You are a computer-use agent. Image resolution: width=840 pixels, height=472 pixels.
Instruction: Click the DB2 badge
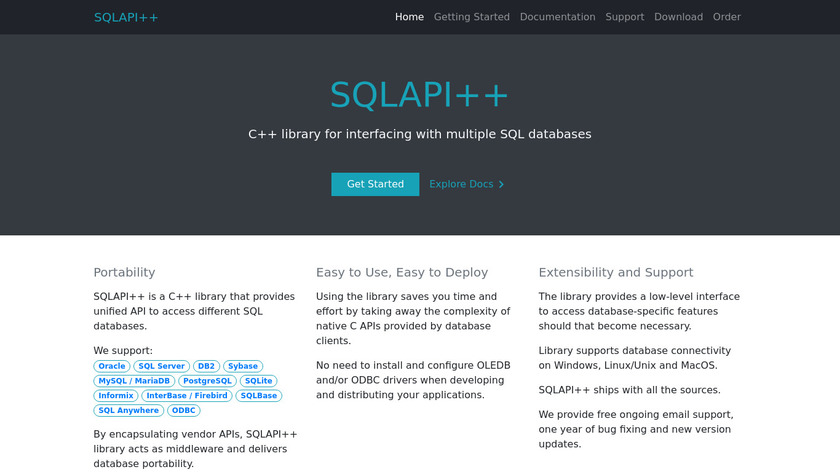(206, 366)
